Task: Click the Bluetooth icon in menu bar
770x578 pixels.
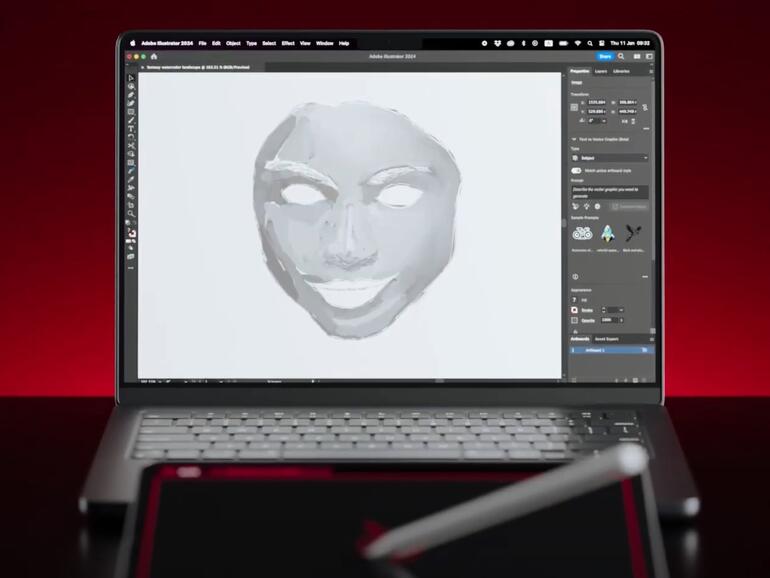Action: click(x=523, y=43)
